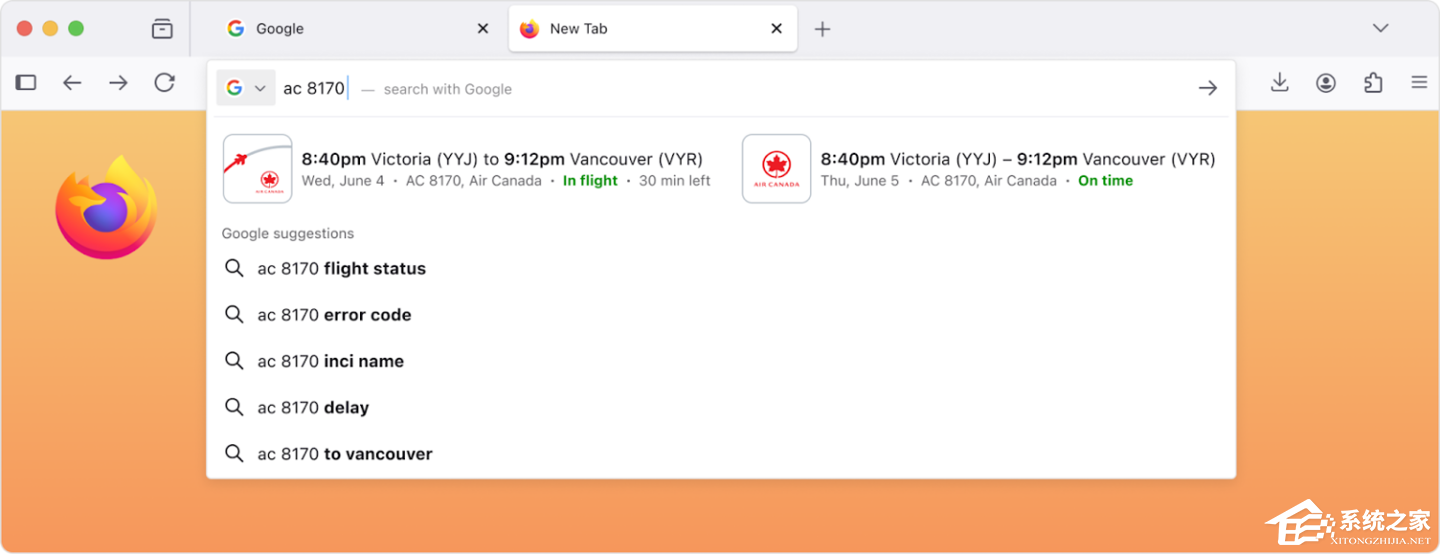
Task: Open the Firefox account menu
Action: click(1326, 83)
